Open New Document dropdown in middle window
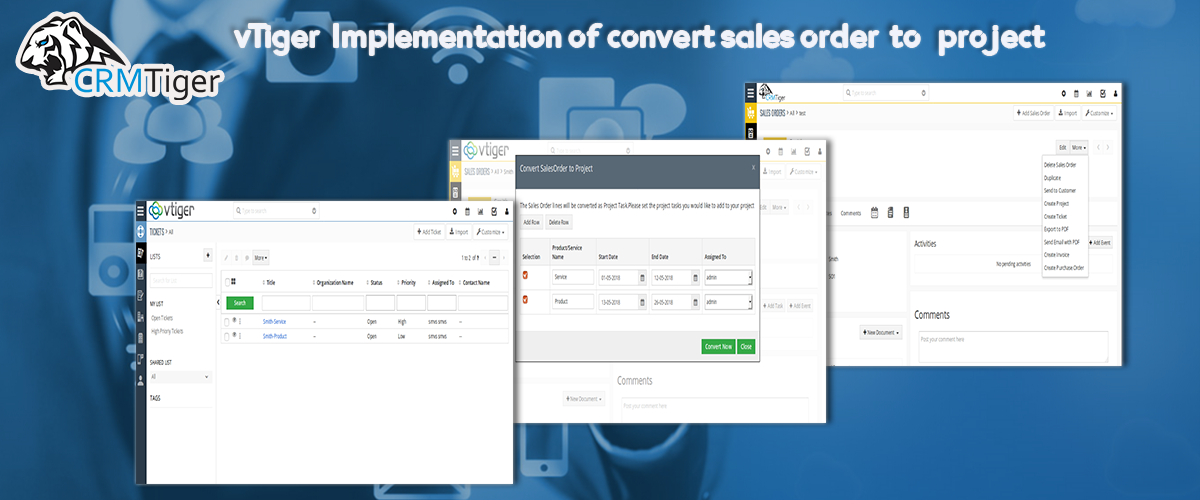Screen dimensions: 1200x500 coord(584,399)
